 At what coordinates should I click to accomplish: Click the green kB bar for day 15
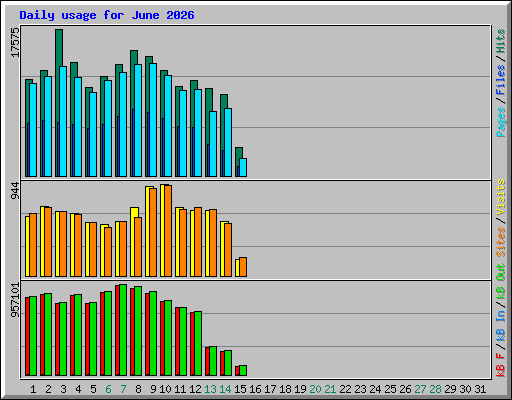point(243,371)
